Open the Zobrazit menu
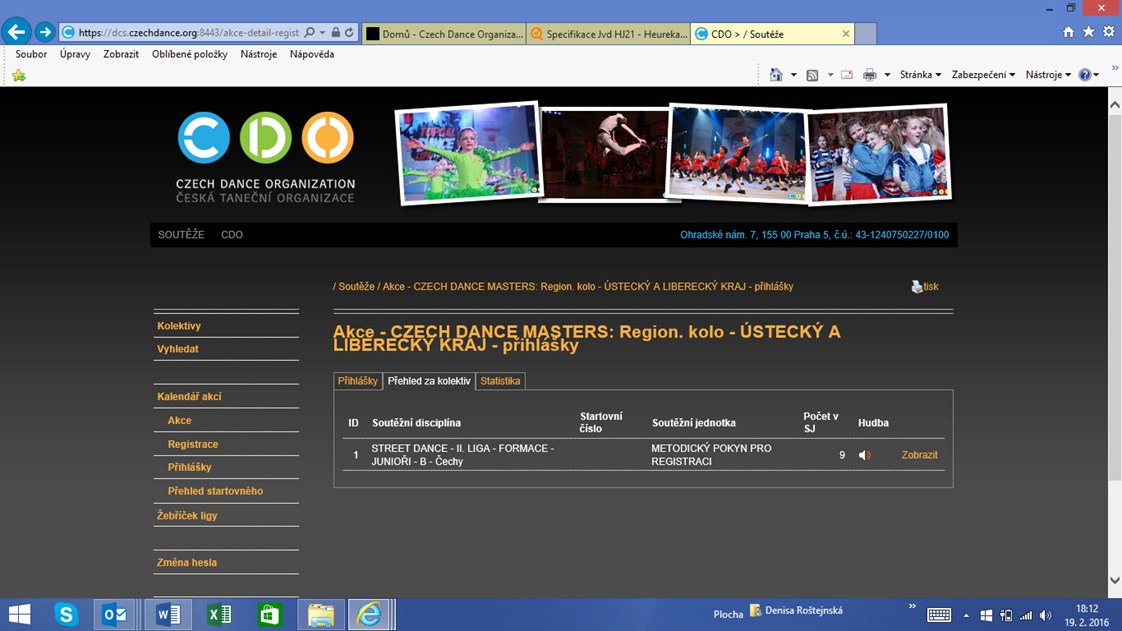This screenshot has height=631, width=1122. tap(121, 54)
